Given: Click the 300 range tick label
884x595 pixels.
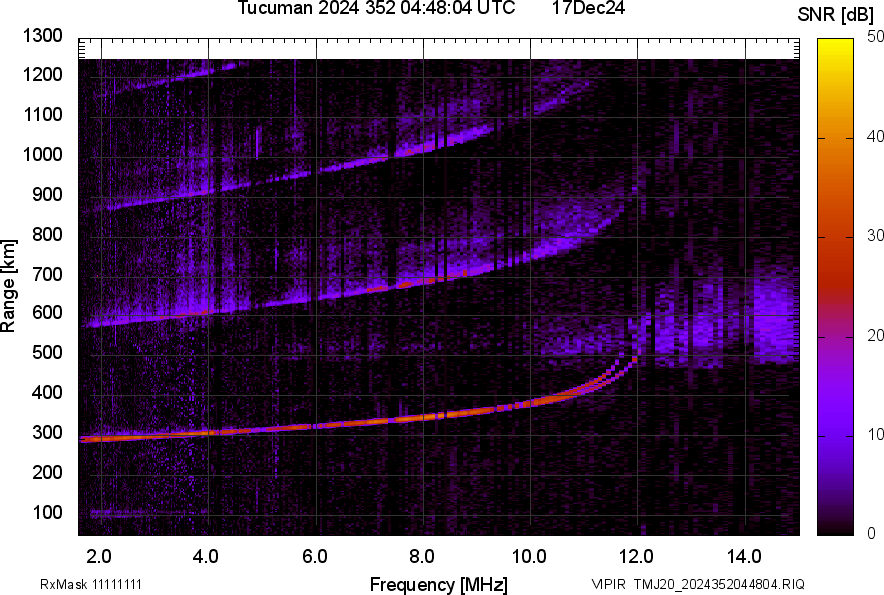Looking at the screenshot, I should pos(47,433).
